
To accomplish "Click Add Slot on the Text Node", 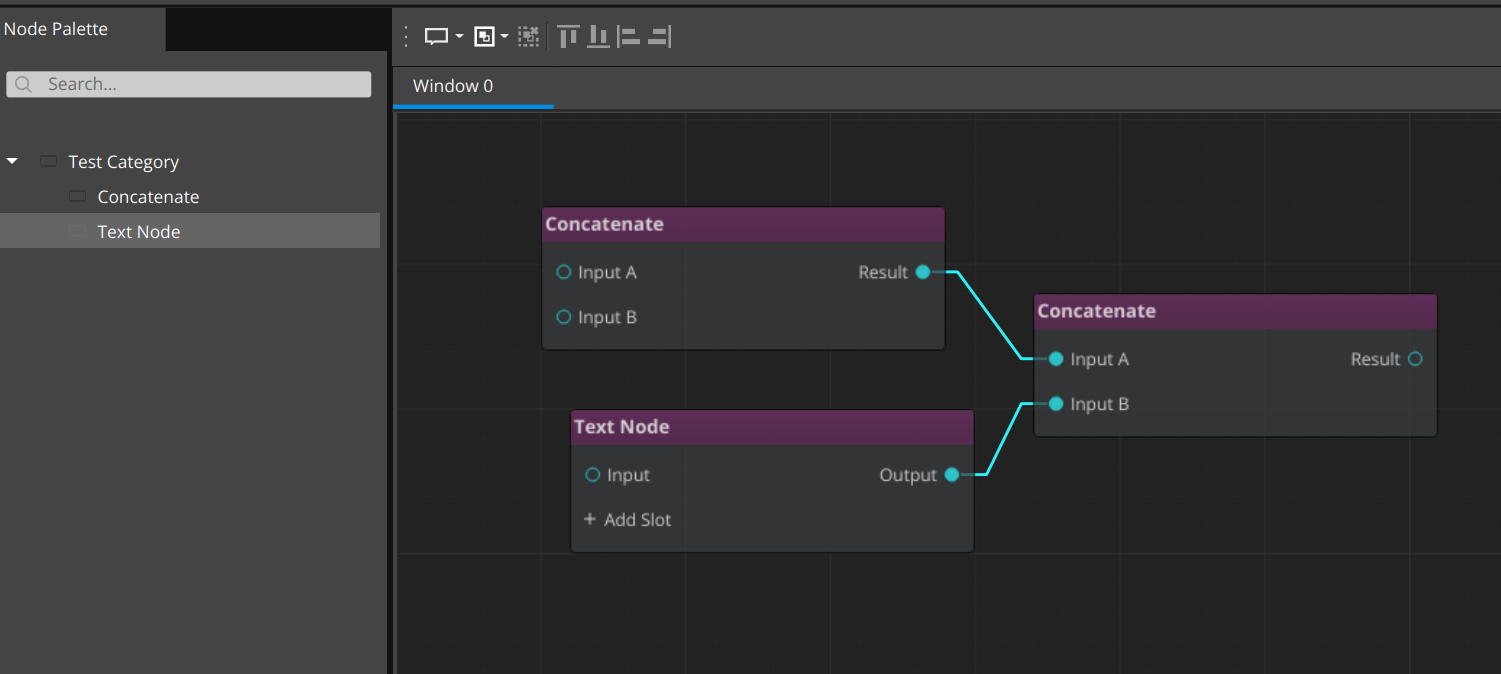I will pyautogui.click(x=627, y=519).
